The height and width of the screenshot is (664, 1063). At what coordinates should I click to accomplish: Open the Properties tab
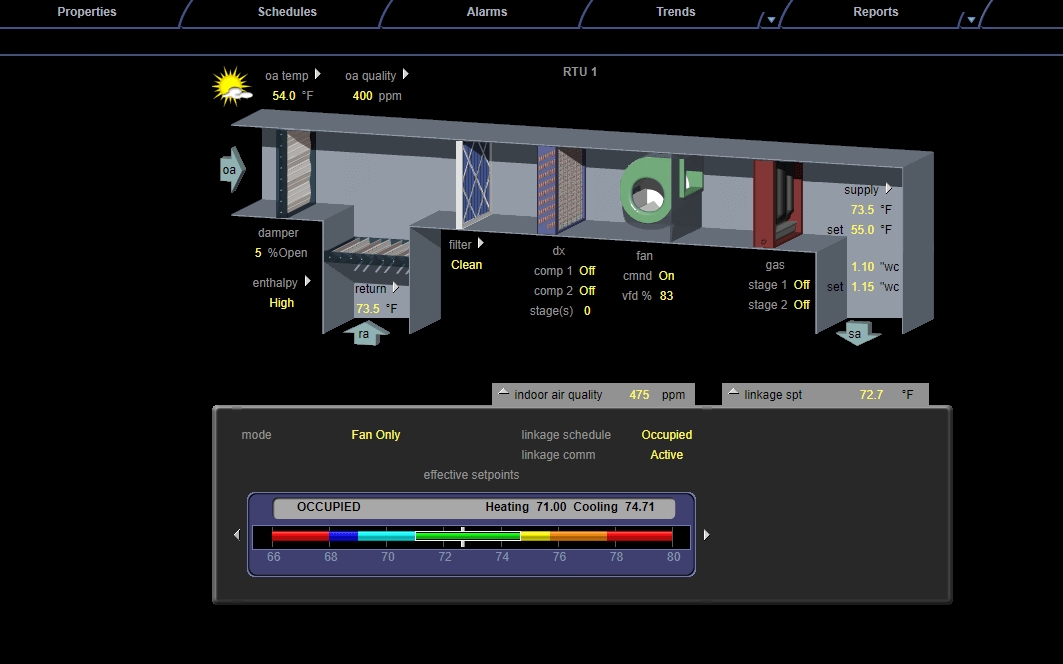tap(87, 12)
